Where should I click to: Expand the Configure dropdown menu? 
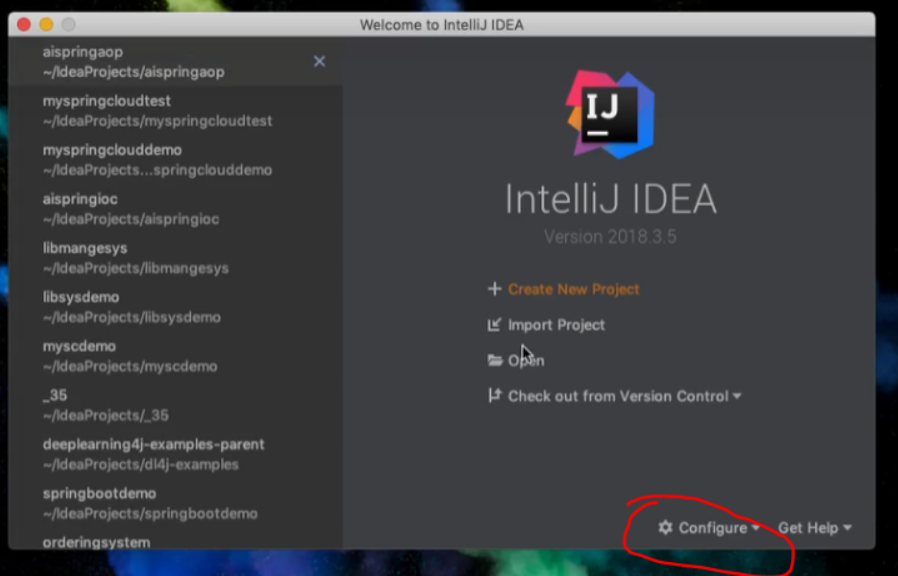719,528
